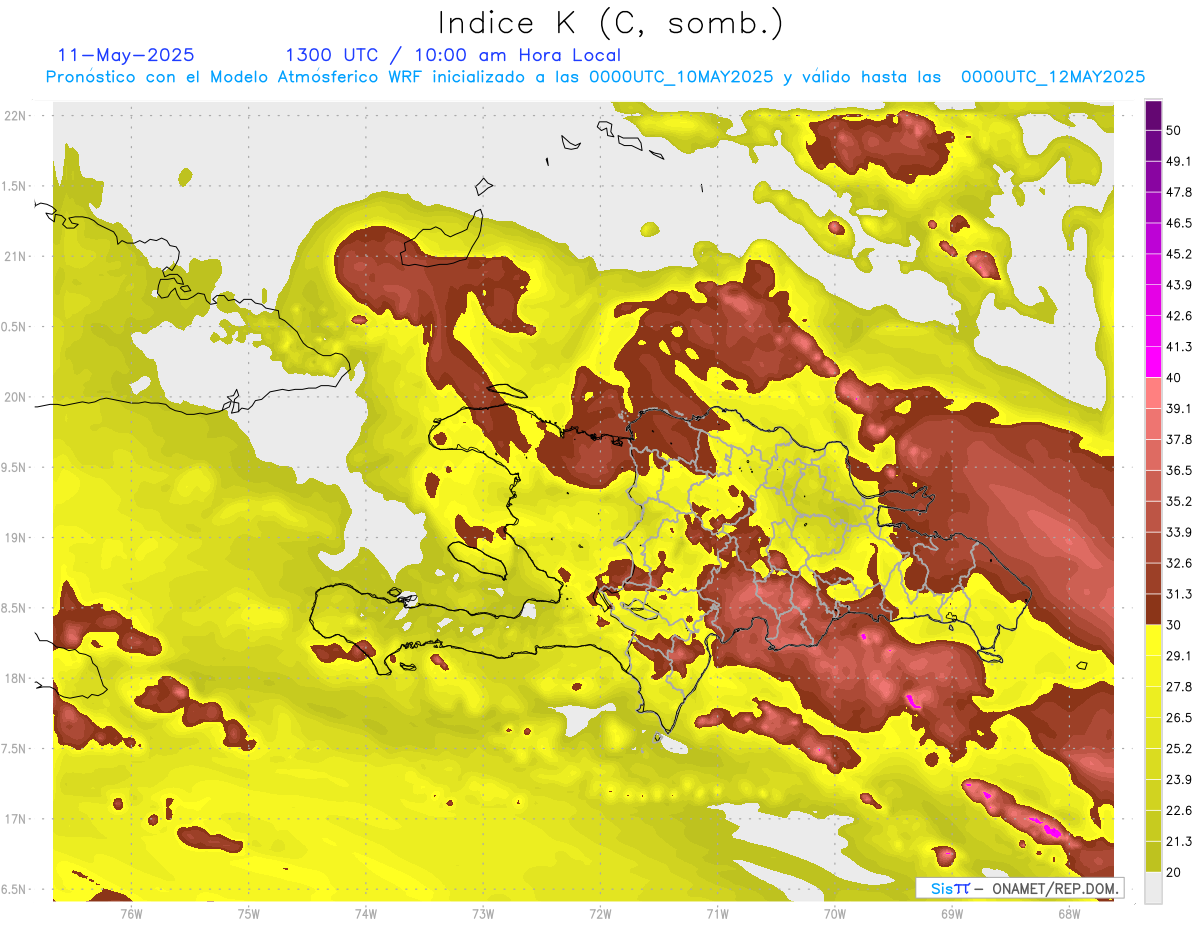1200x927 pixels.
Task: Click the "71W" longitude label
Action: [x=717, y=914]
